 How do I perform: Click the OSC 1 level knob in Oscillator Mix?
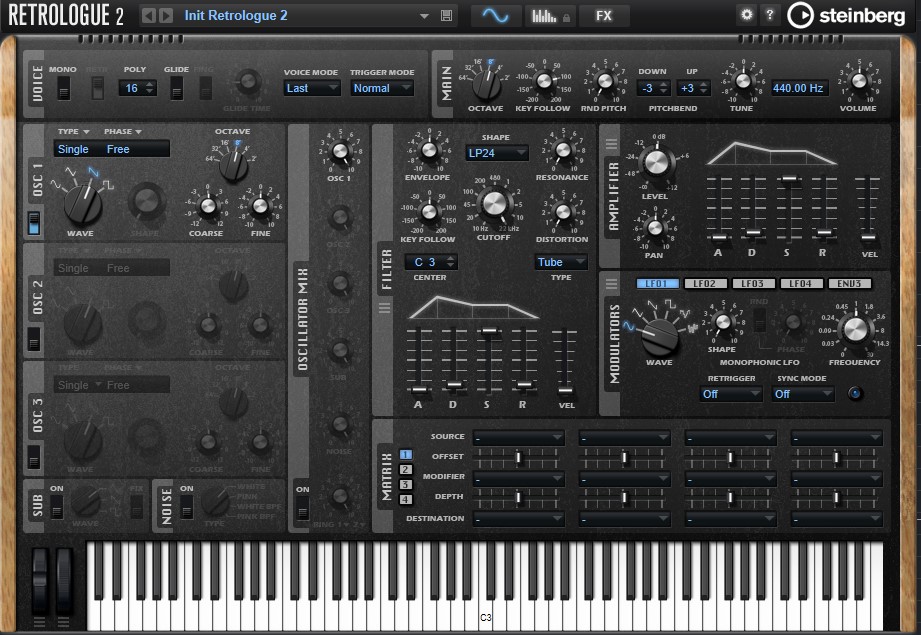(340, 152)
